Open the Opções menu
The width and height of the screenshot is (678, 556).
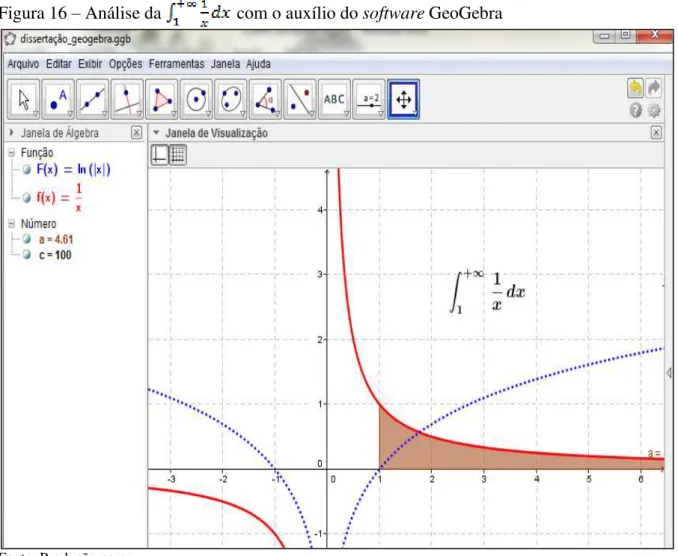point(125,64)
